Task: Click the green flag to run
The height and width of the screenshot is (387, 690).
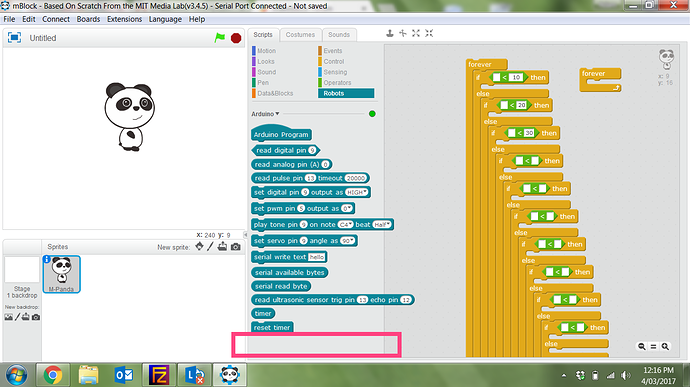Action: (220, 38)
